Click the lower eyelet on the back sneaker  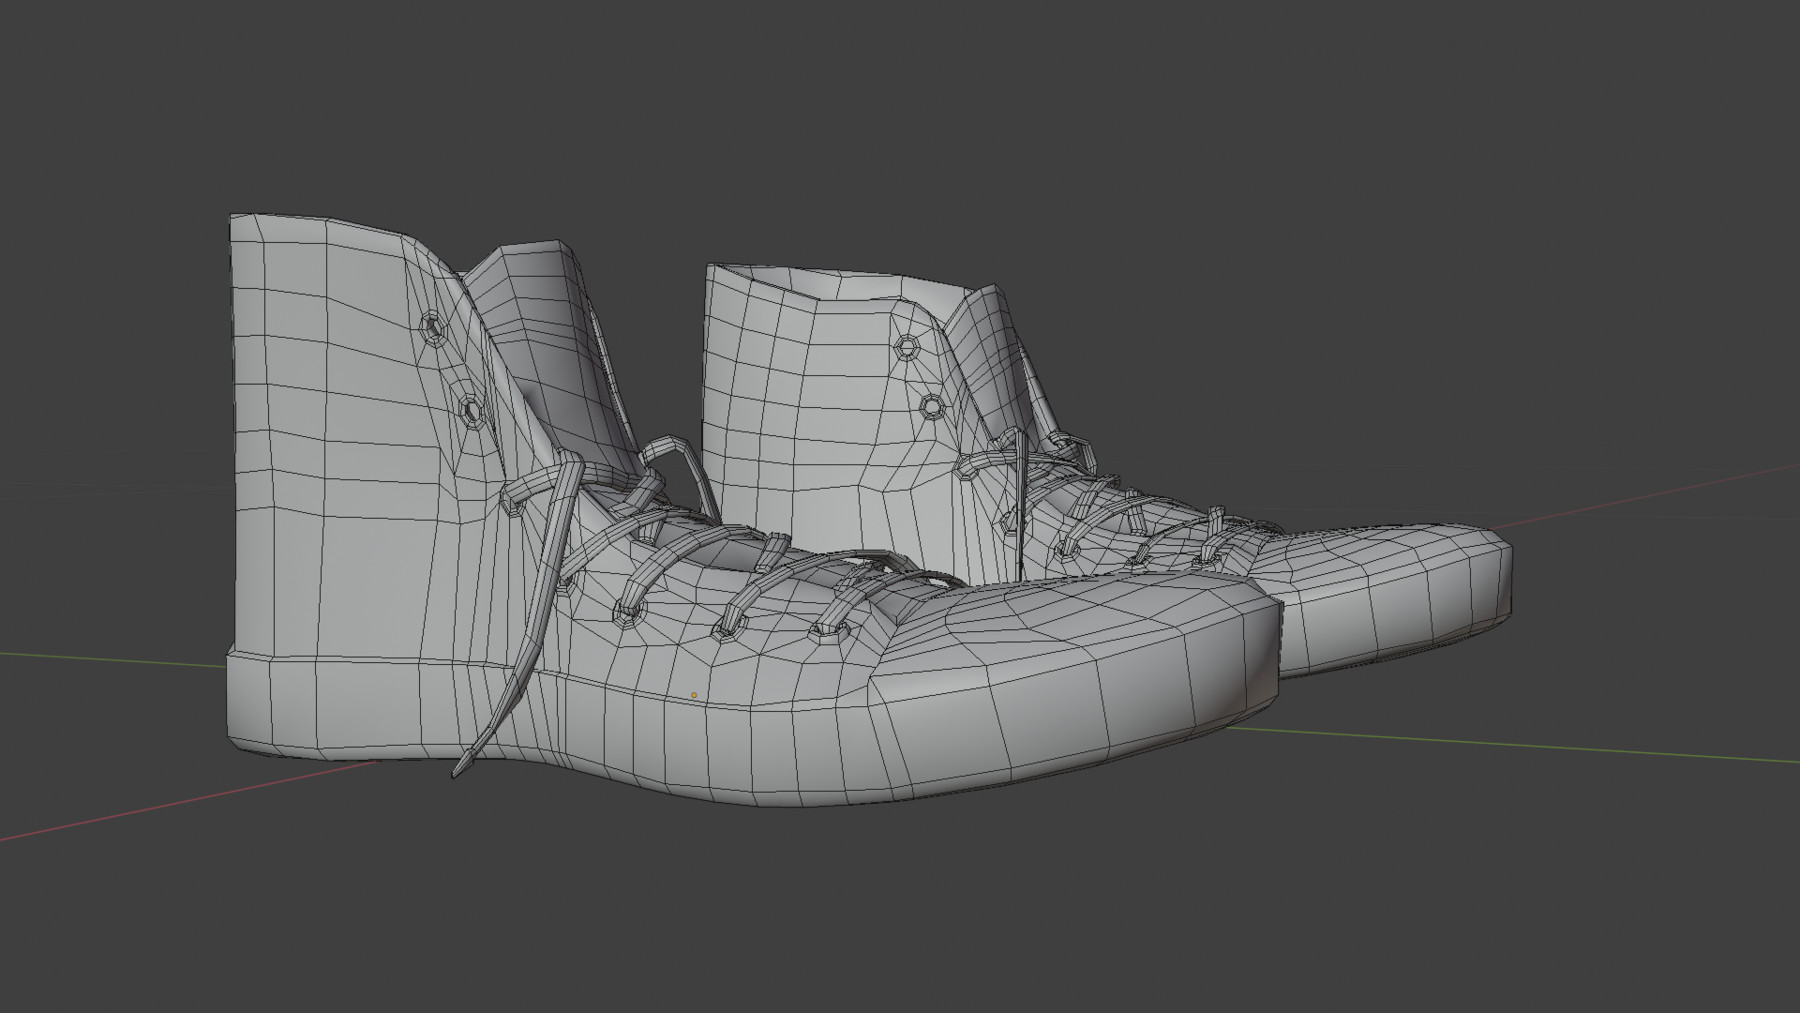(x=933, y=405)
